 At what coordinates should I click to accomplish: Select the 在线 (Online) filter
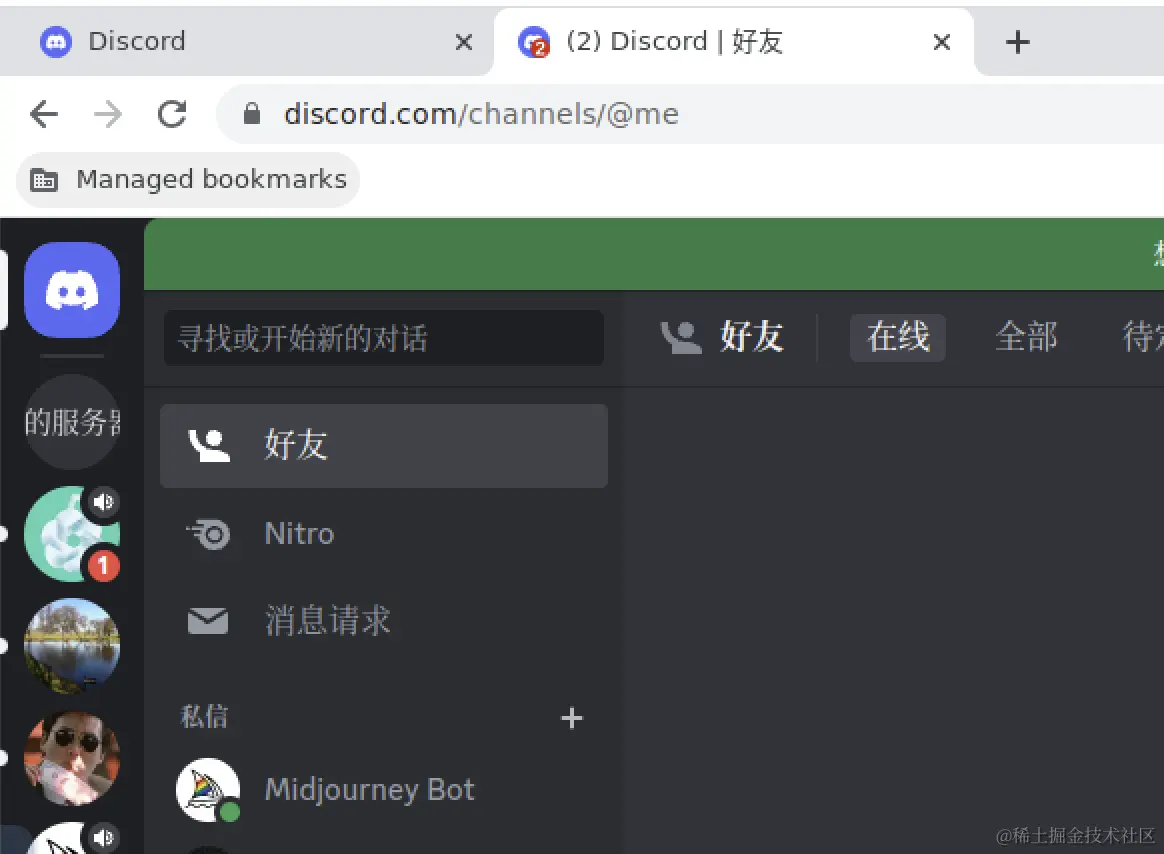pos(897,338)
